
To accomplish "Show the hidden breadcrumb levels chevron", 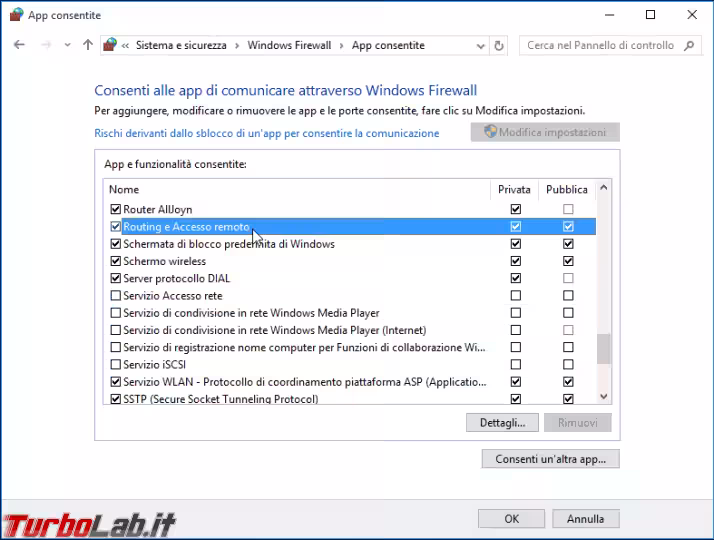I will tap(125, 46).
